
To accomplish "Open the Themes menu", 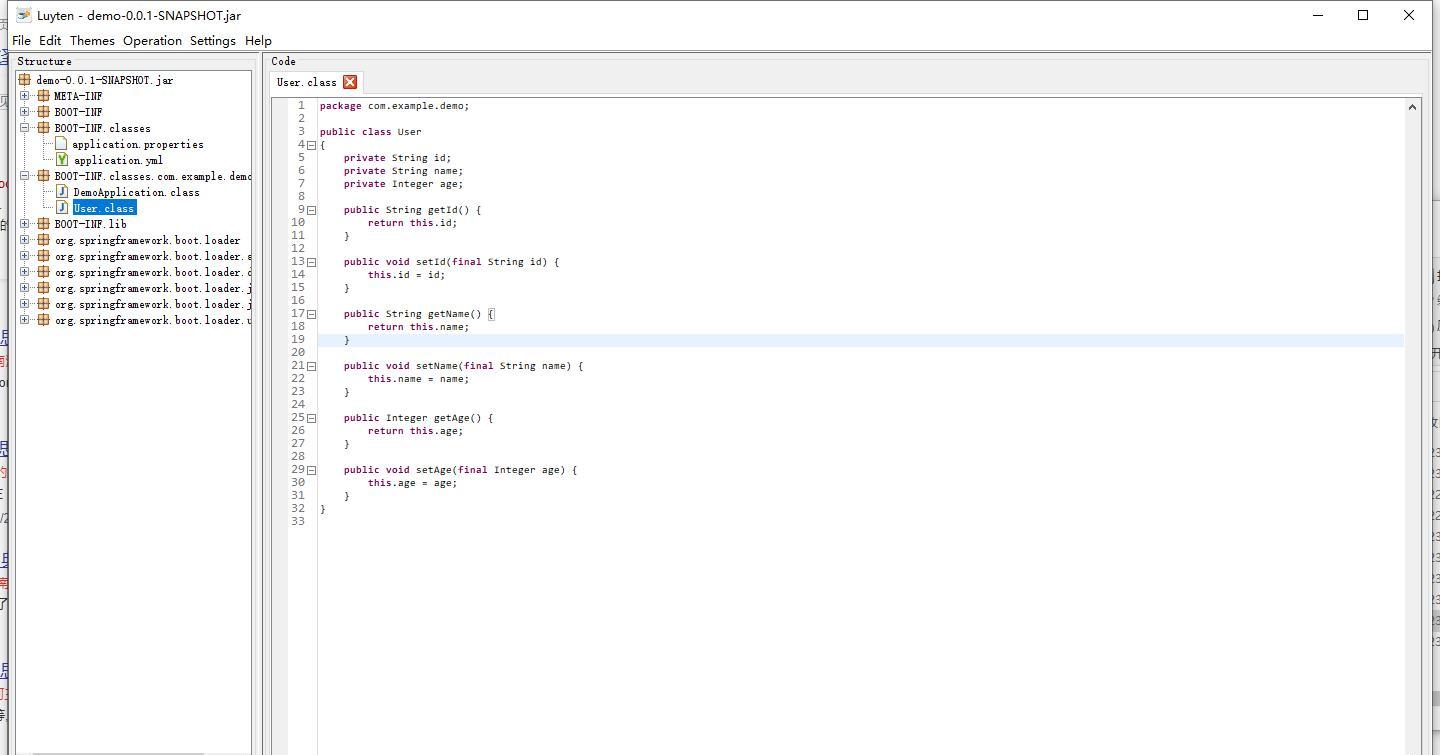I will pyautogui.click(x=92, y=41).
